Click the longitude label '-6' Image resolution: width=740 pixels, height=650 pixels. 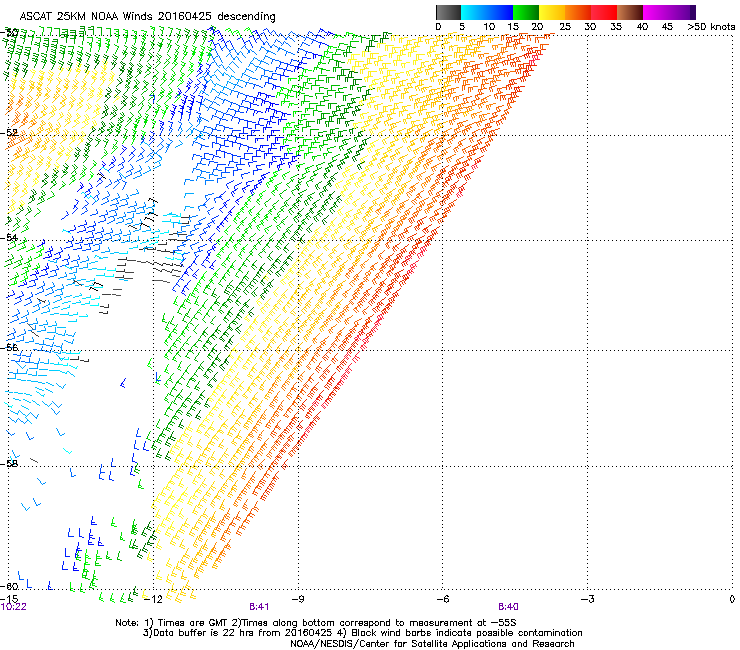click(x=442, y=599)
